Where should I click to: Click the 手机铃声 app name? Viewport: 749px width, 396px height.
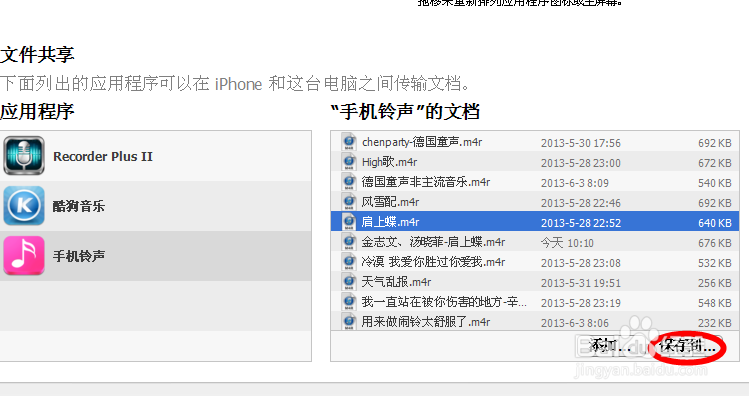(79, 256)
